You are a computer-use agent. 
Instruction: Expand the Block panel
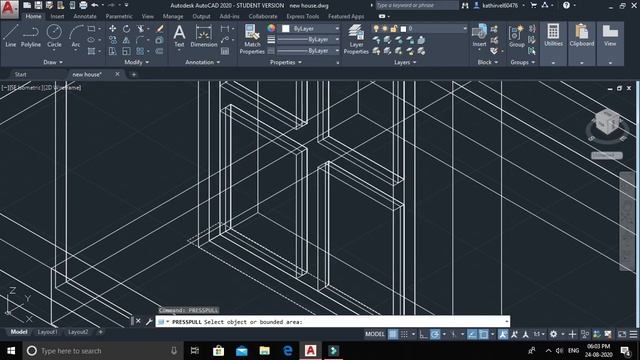point(487,62)
